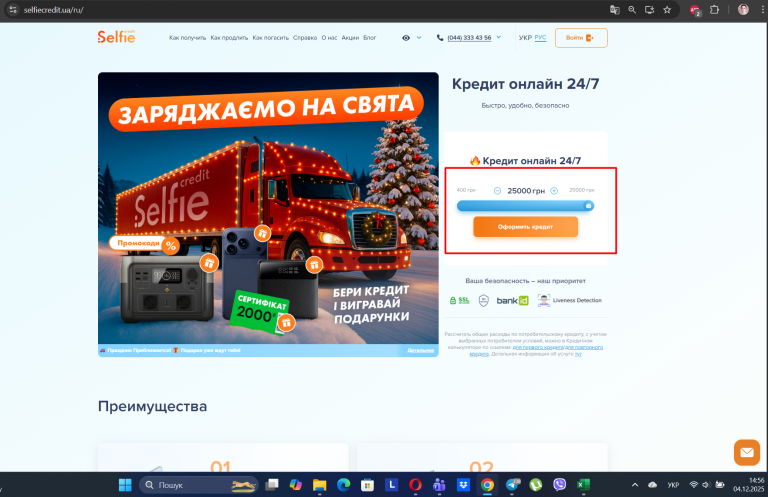The width and height of the screenshot is (768, 497).
Task: Open Task View on the taskbar
Action: click(x=272, y=485)
